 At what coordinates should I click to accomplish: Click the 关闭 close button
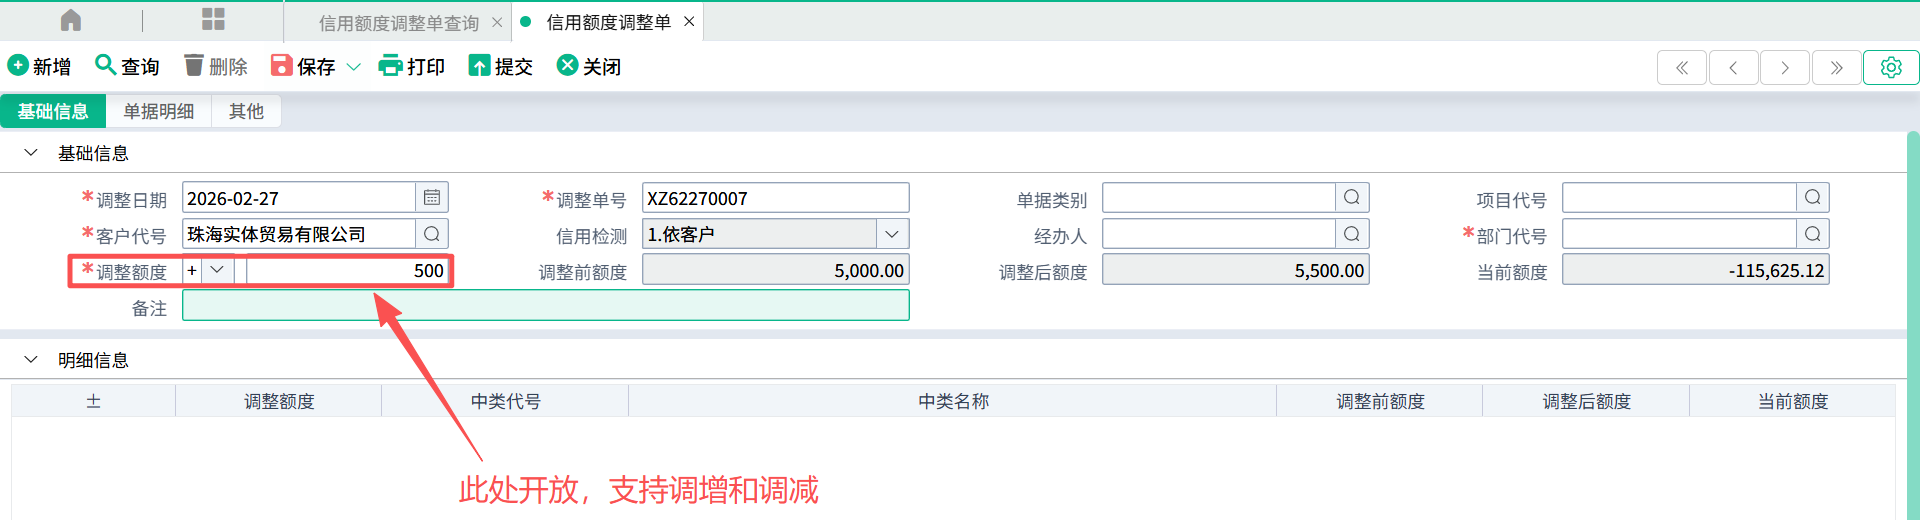click(589, 66)
